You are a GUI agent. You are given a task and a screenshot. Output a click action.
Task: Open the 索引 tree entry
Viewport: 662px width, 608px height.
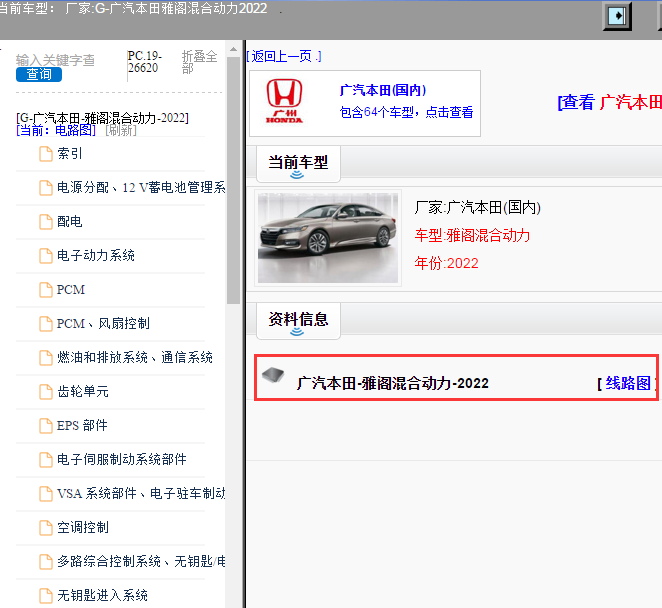click(x=70, y=154)
